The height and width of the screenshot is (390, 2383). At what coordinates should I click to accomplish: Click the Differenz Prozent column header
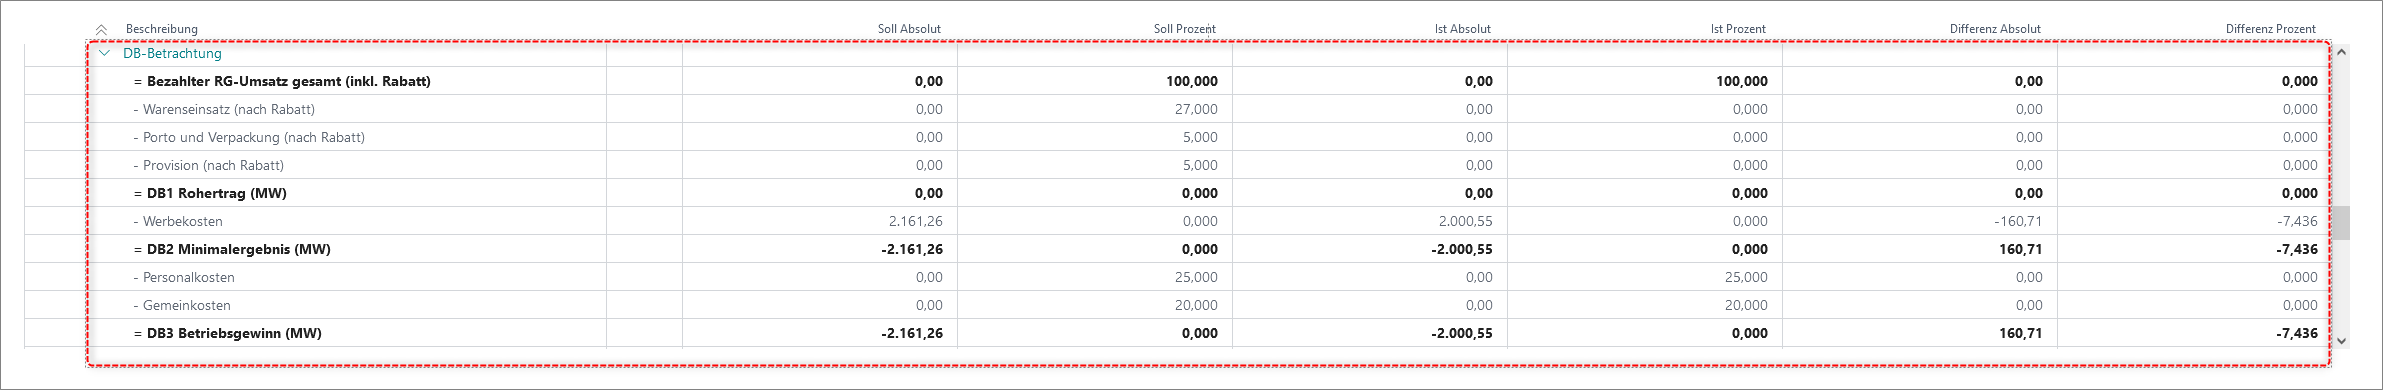pos(2271,29)
